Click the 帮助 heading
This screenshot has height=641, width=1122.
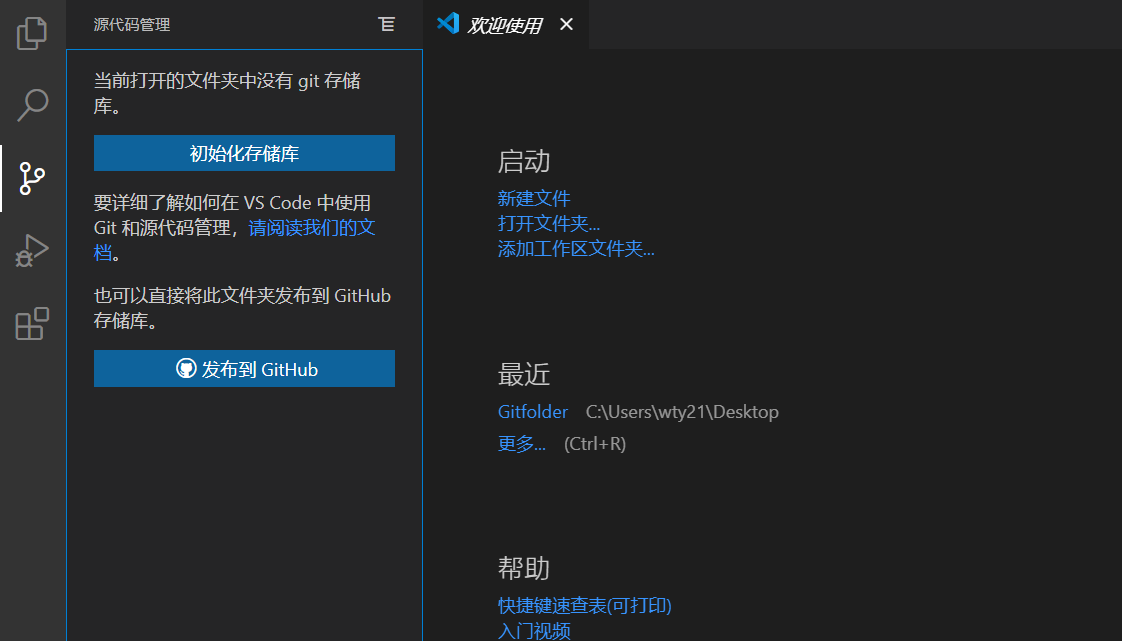pyautogui.click(x=524, y=569)
